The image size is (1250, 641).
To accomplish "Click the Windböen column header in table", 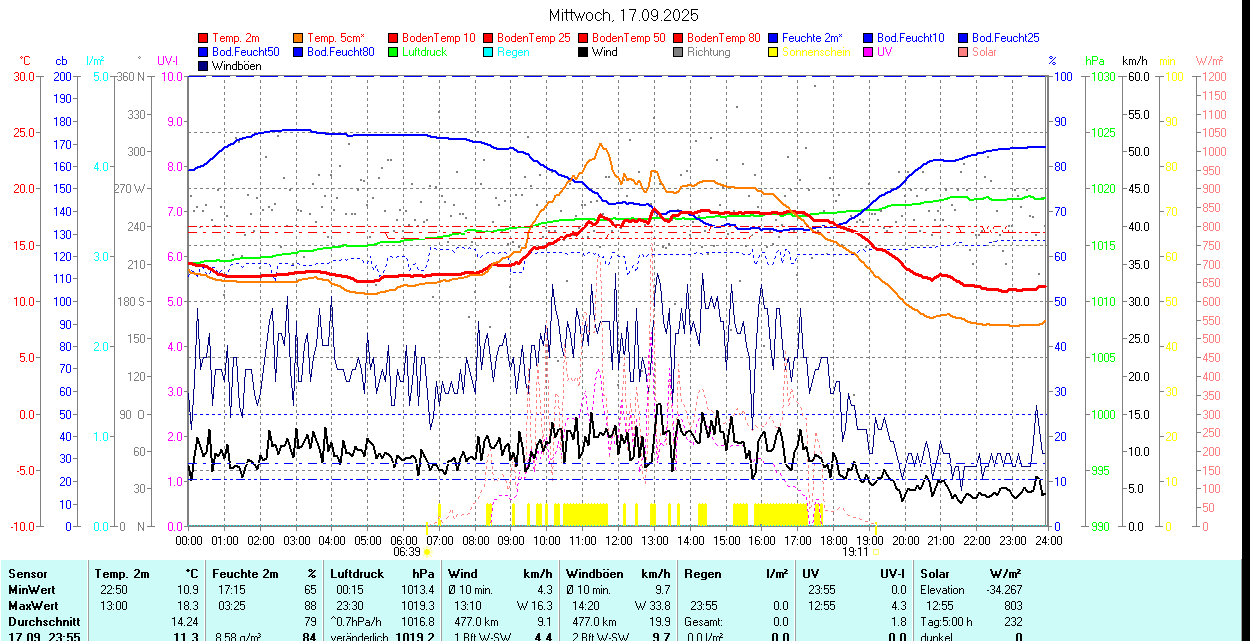I will [594, 574].
